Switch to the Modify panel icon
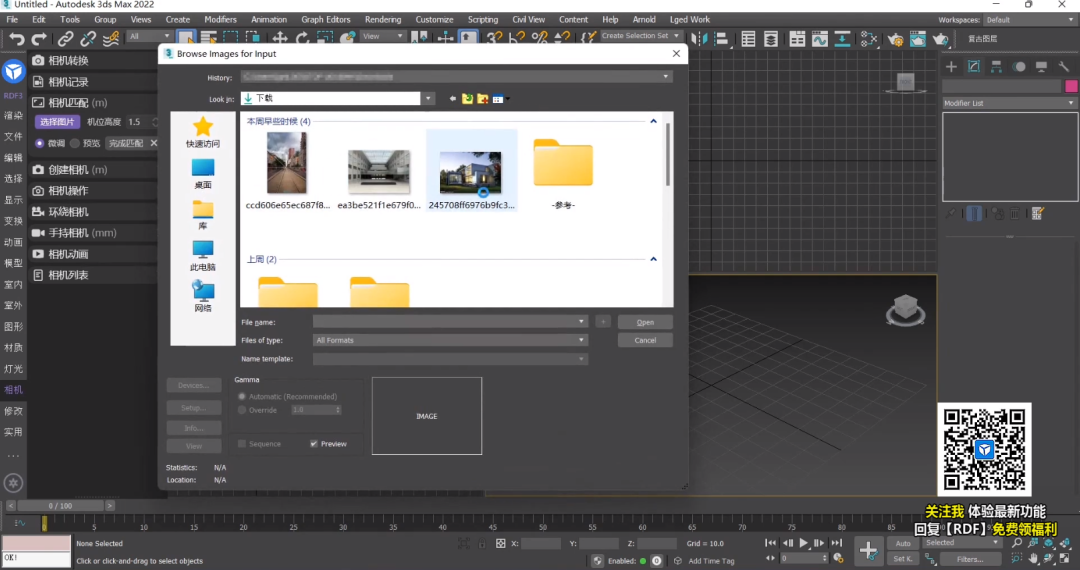1080x570 pixels. point(974,67)
